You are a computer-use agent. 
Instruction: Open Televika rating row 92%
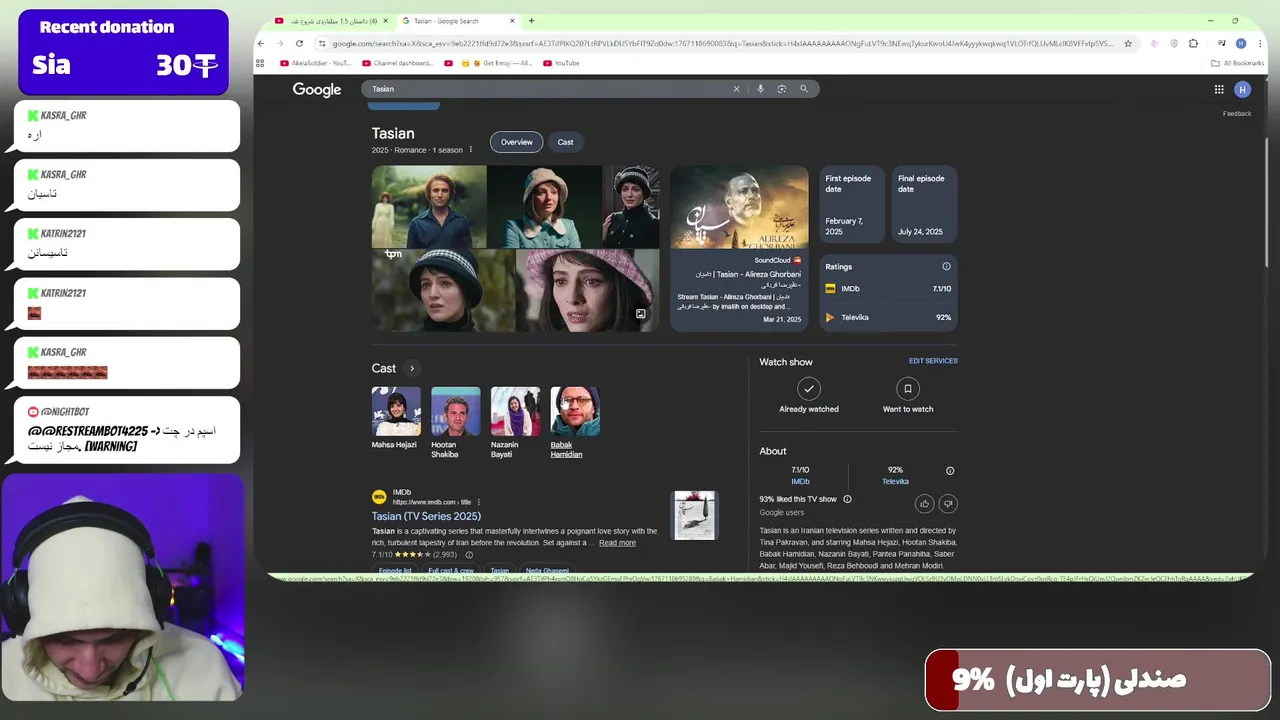tap(888, 318)
